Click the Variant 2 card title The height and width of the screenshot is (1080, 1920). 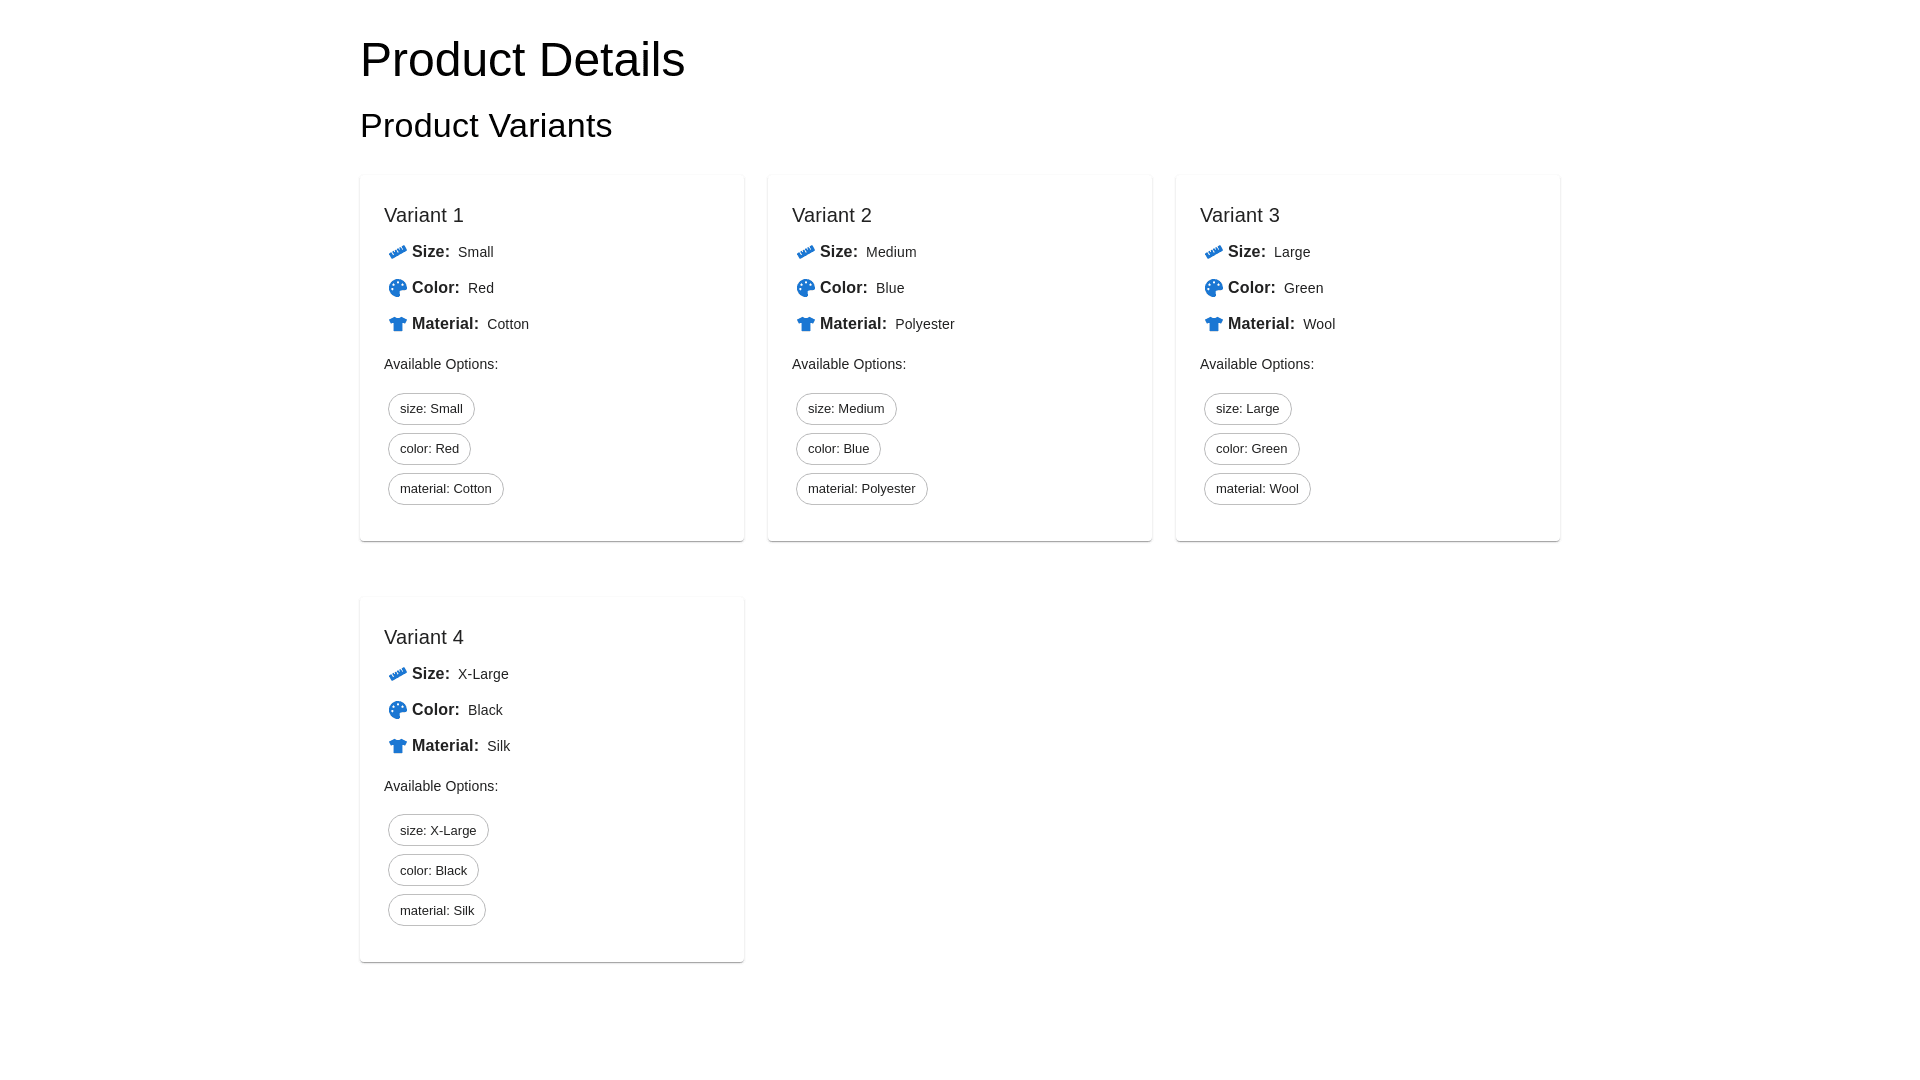pos(832,215)
